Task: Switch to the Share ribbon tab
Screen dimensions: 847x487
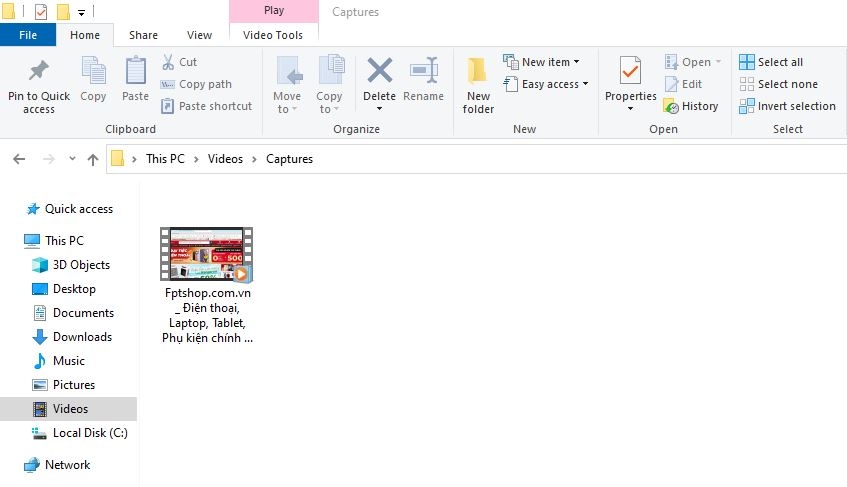Action: (143, 35)
